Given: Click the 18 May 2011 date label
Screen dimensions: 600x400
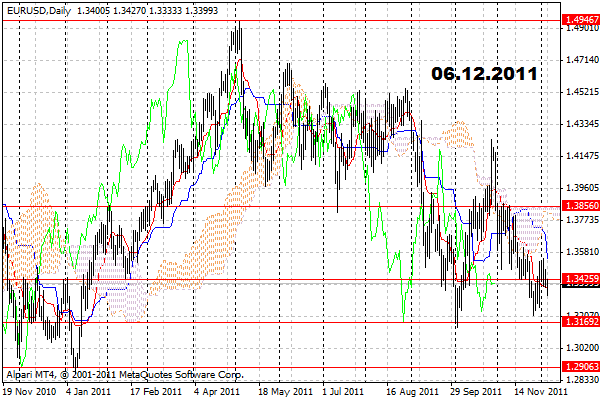Looking at the screenshot, I should click(284, 392).
